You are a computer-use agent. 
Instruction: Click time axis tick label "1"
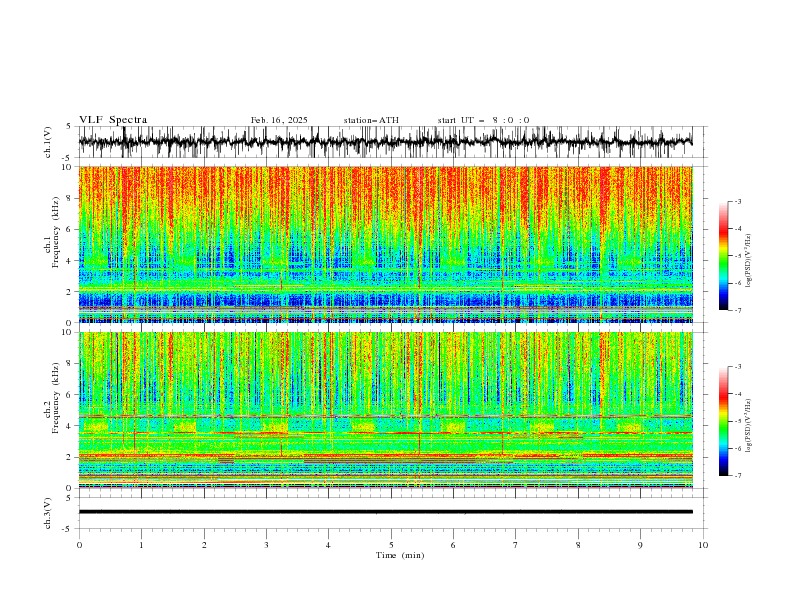[x=141, y=545]
